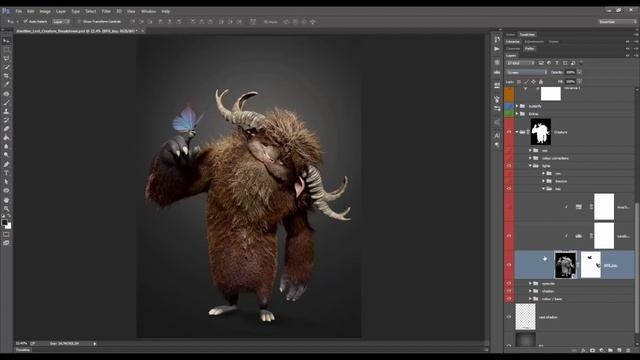The width and height of the screenshot is (640, 360).
Task: Open the workspace Essentials dropdown
Action: (x=618, y=22)
